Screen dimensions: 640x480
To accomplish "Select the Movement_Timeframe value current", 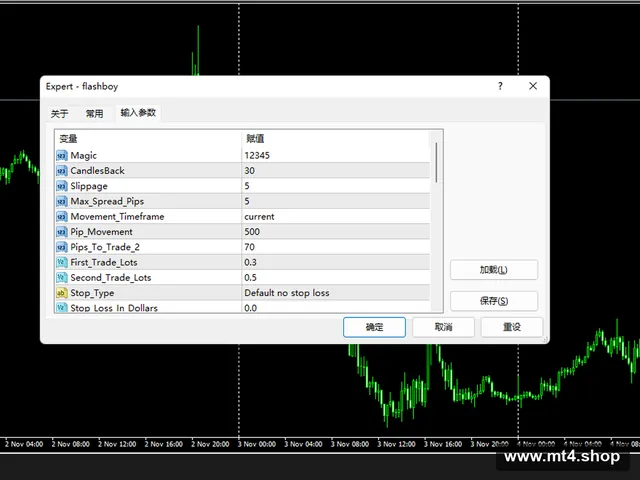I will [336, 217].
